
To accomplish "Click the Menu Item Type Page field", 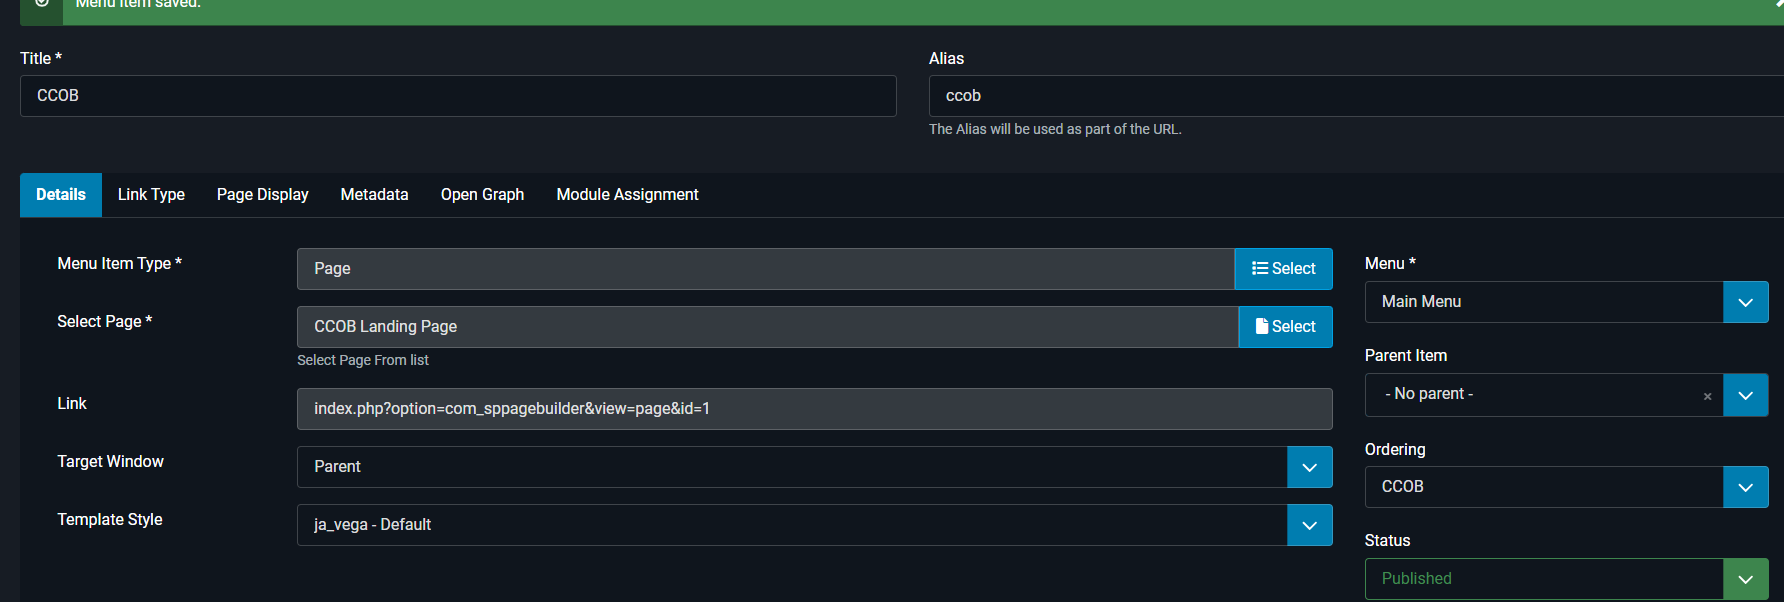I will (x=765, y=269).
